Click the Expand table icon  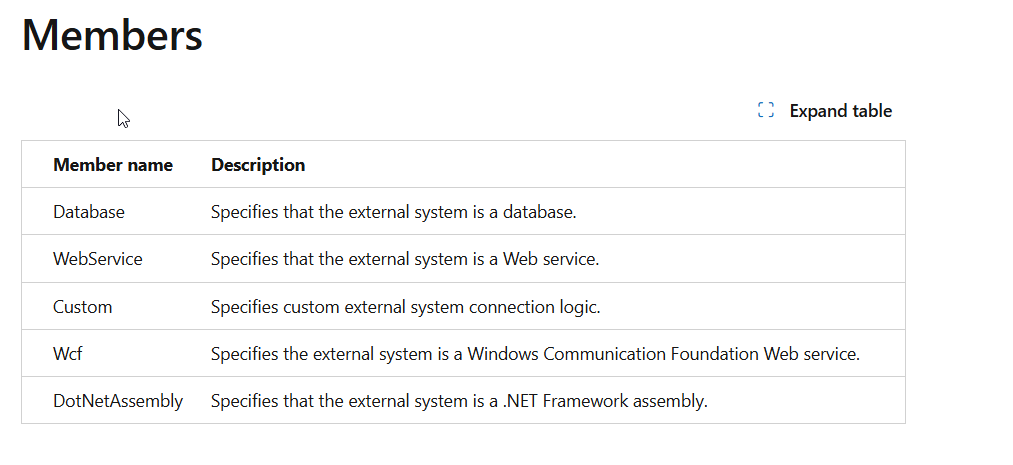coord(766,110)
